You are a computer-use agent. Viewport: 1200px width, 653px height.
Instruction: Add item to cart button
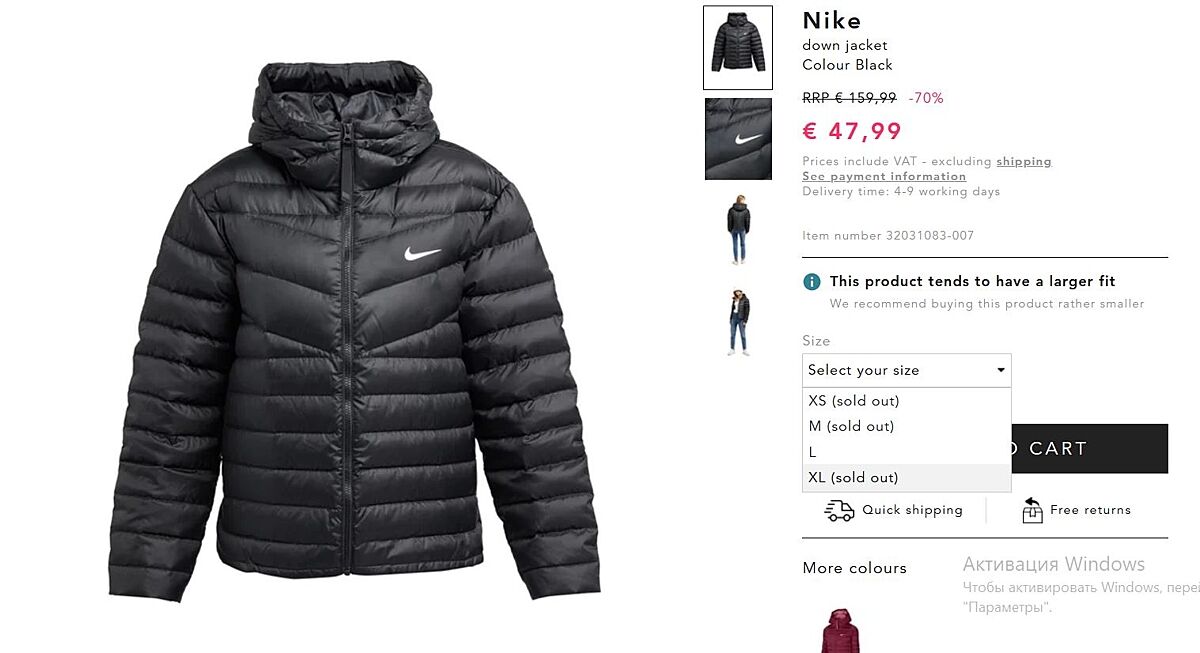pos(1089,448)
